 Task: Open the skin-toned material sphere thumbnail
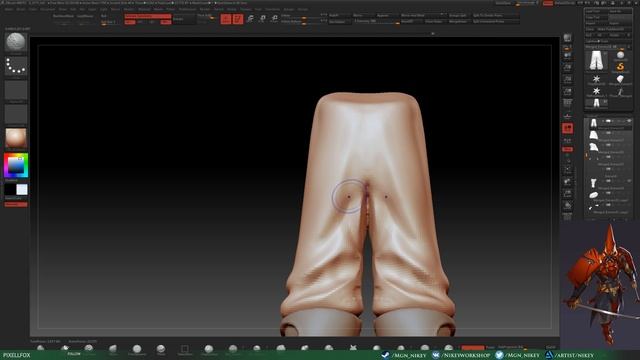point(16,138)
